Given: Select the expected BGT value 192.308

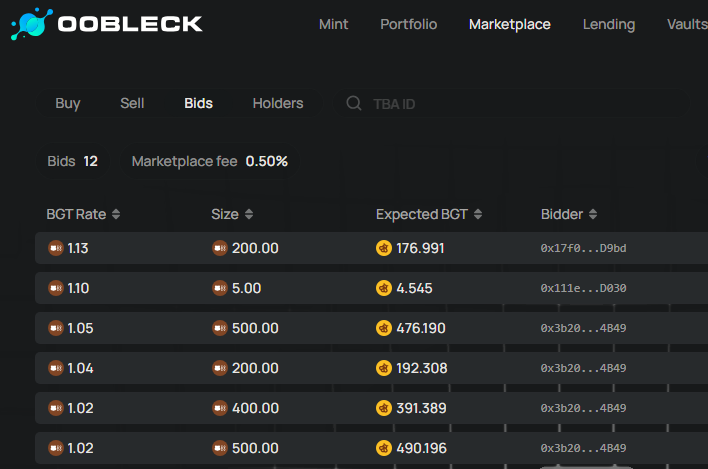Looking at the screenshot, I should pyautogui.click(x=422, y=368).
